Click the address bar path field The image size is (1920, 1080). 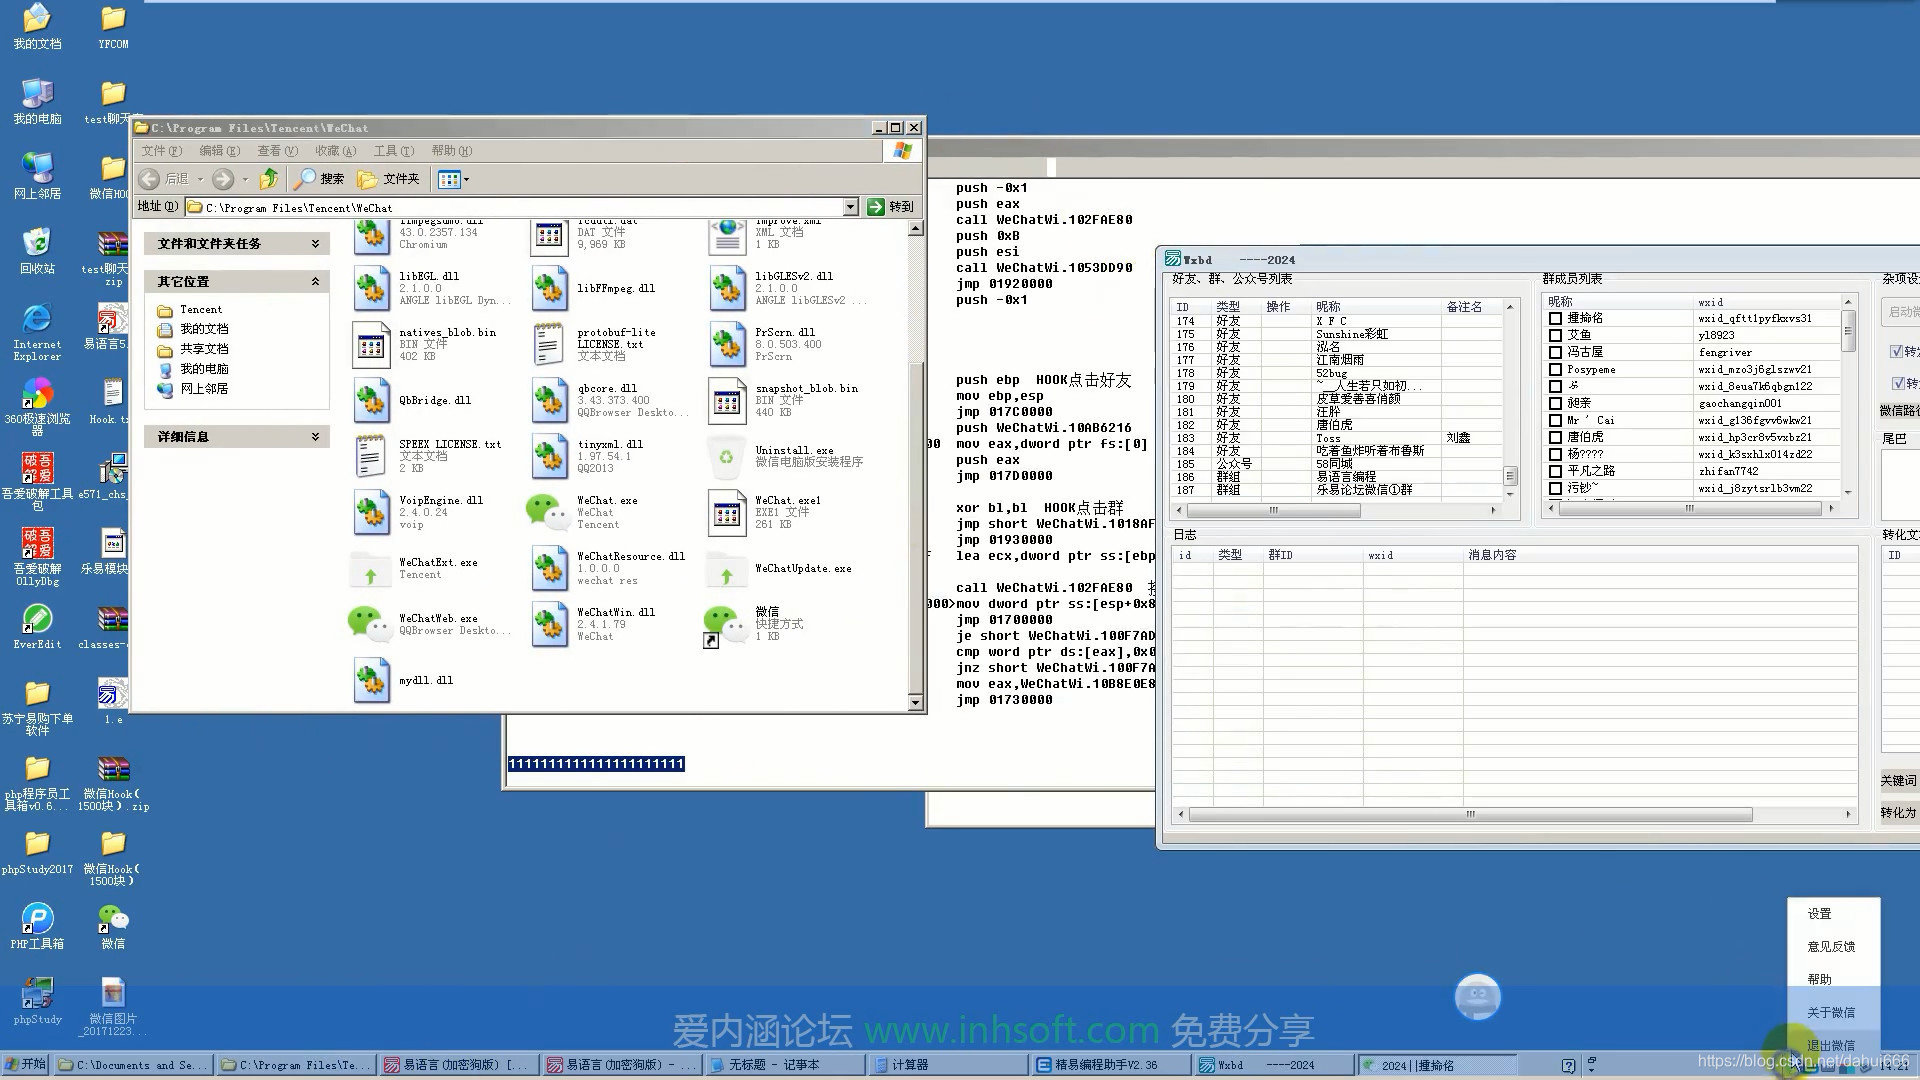click(515, 207)
